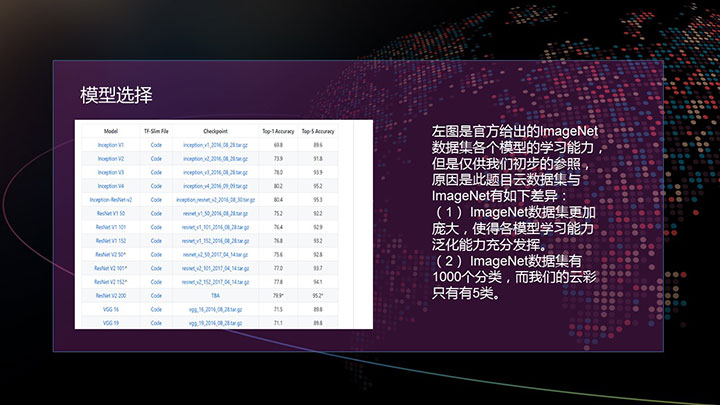Click the Top-1 Accuracy column header

278,131
